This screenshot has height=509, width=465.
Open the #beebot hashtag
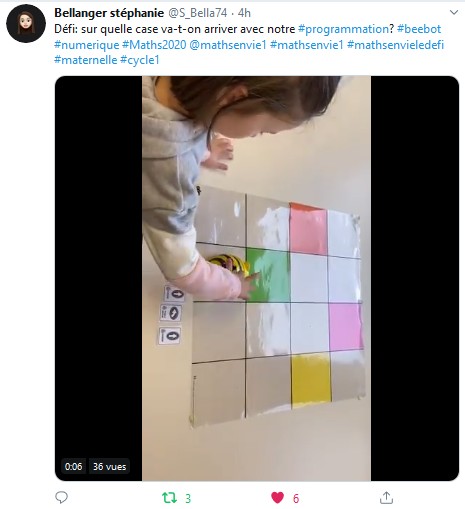pyautogui.click(x=419, y=29)
